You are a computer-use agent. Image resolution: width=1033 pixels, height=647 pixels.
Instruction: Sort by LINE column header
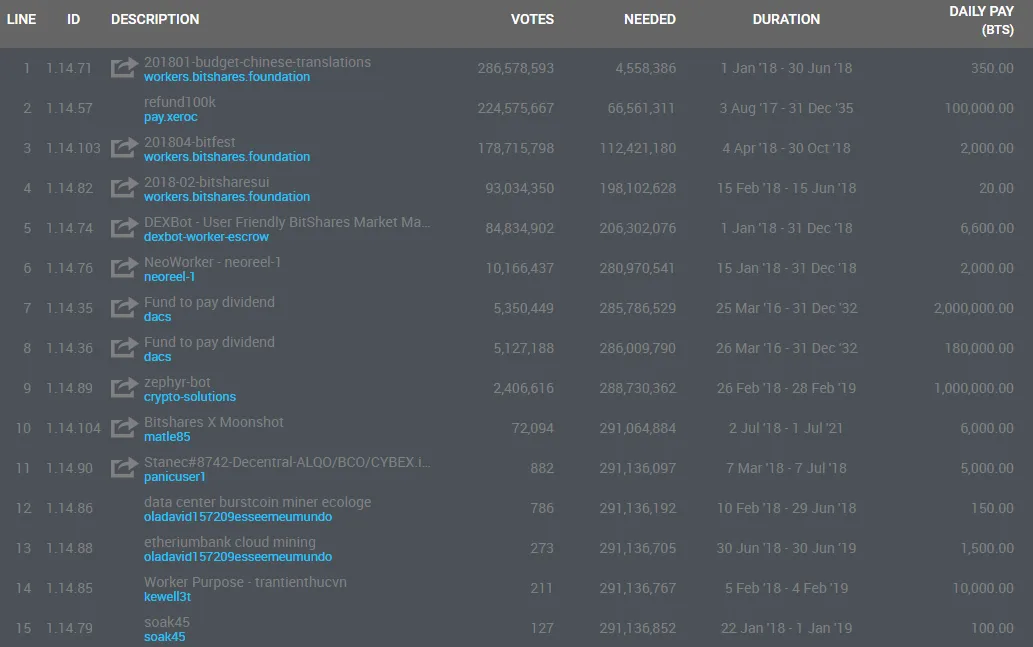[x=21, y=19]
